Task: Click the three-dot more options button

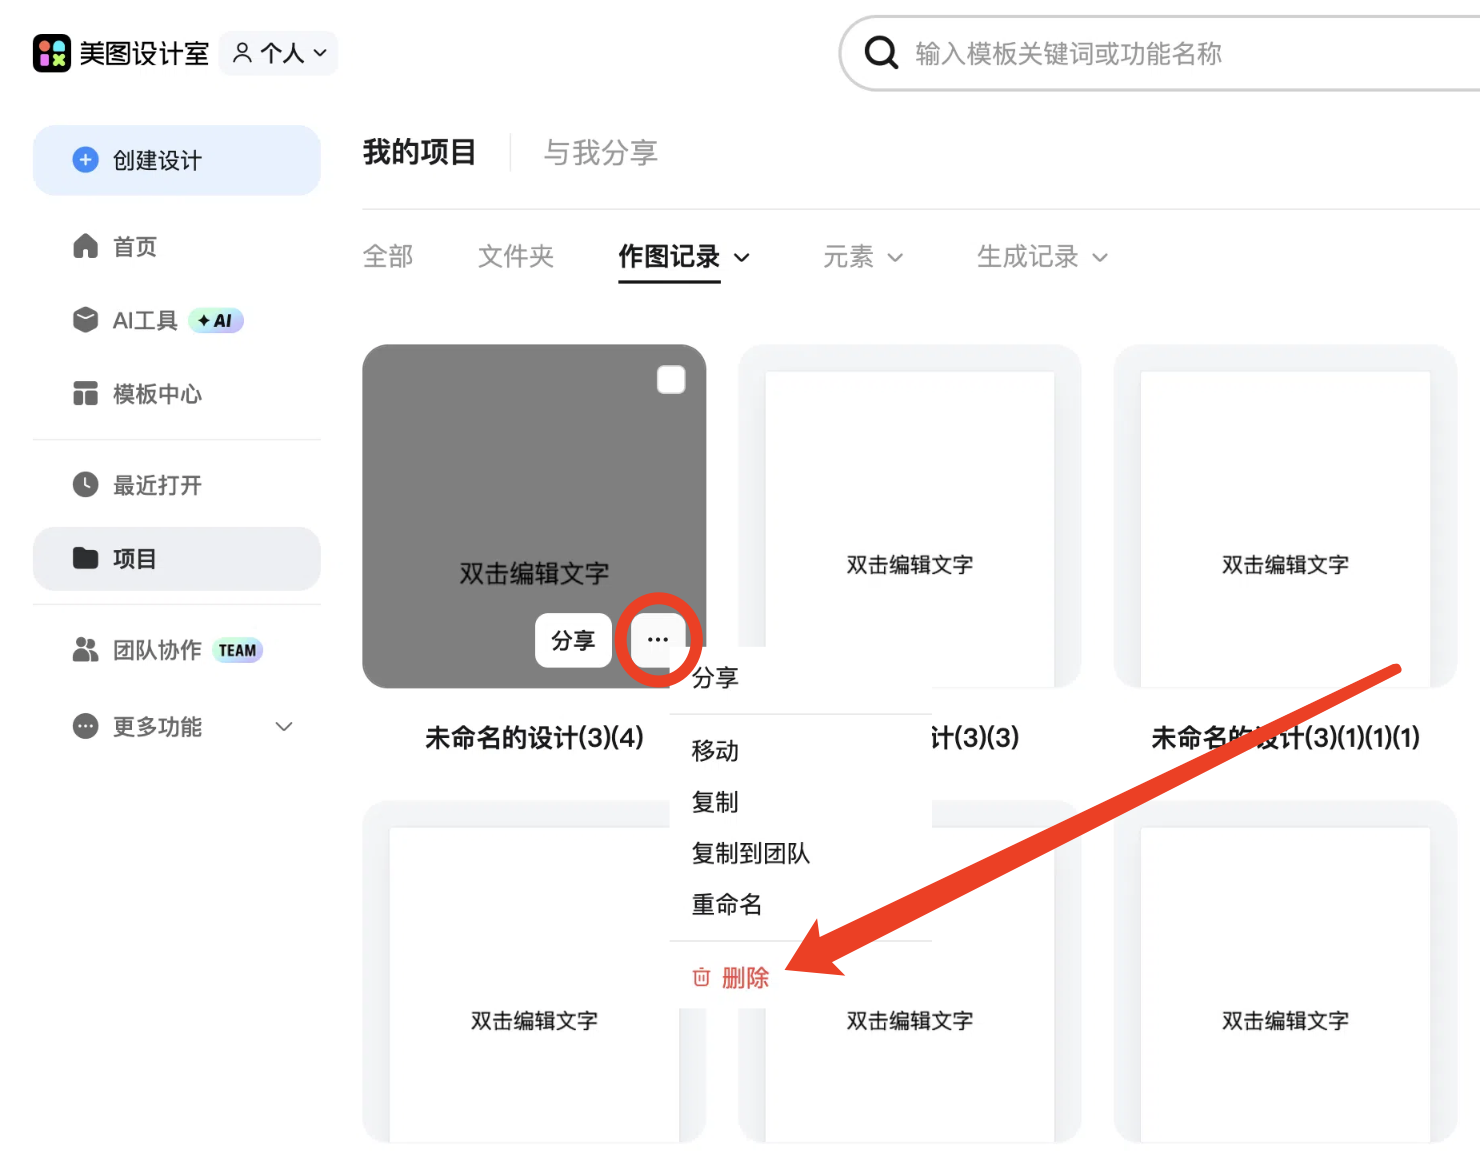Action: [657, 640]
